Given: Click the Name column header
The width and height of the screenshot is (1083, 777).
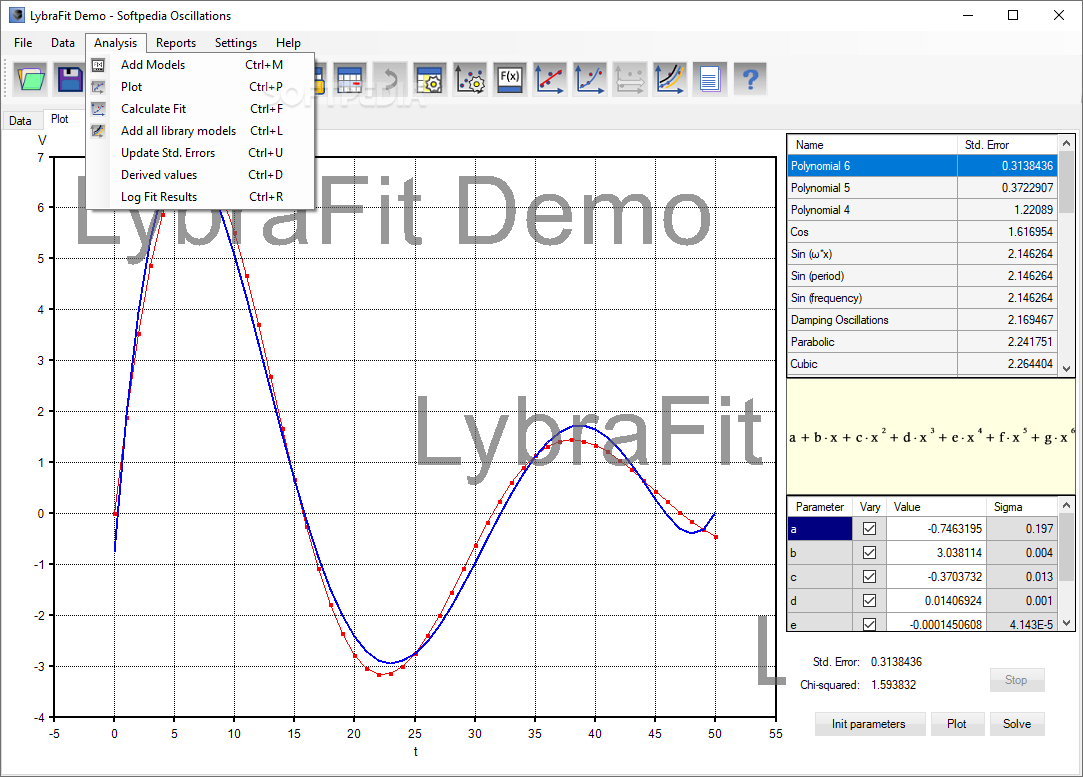Looking at the screenshot, I should 872,145.
